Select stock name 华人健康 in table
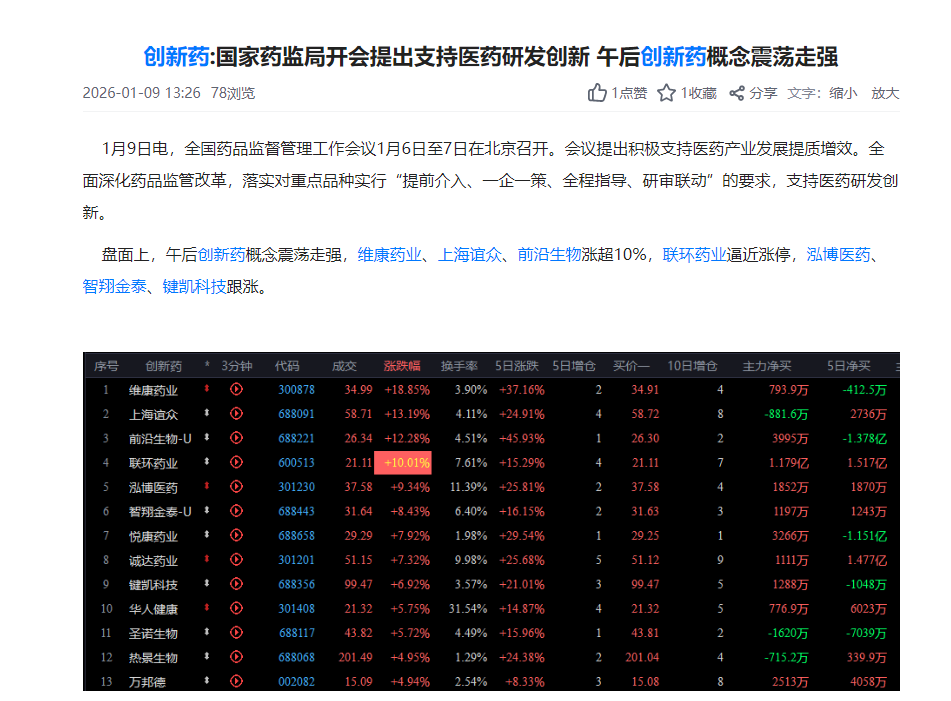This screenshot has width=951, height=701. [153, 609]
